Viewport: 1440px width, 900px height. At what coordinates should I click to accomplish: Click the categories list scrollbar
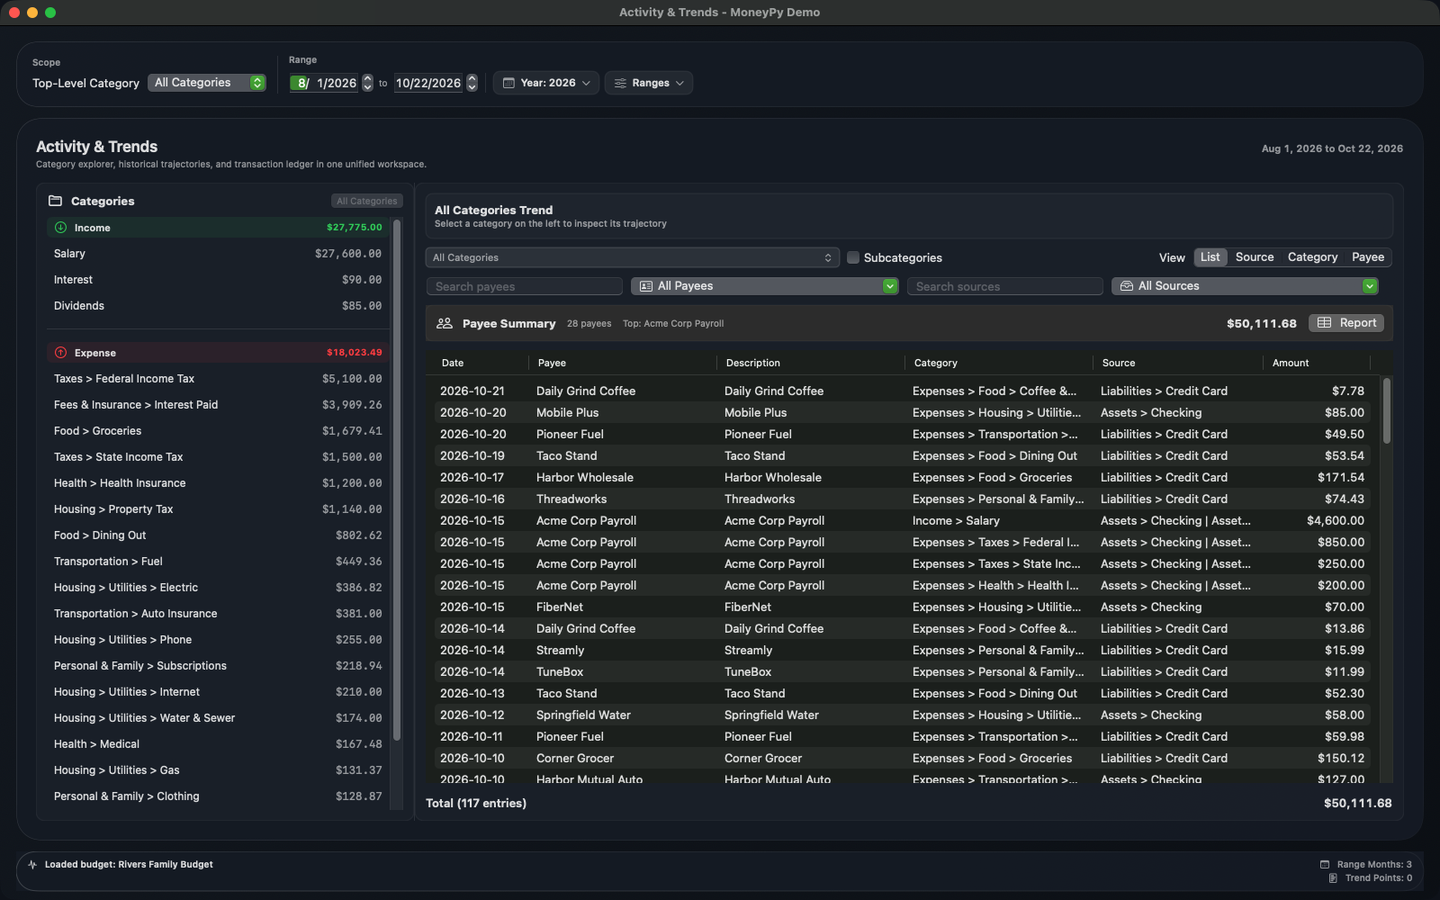click(x=397, y=480)
